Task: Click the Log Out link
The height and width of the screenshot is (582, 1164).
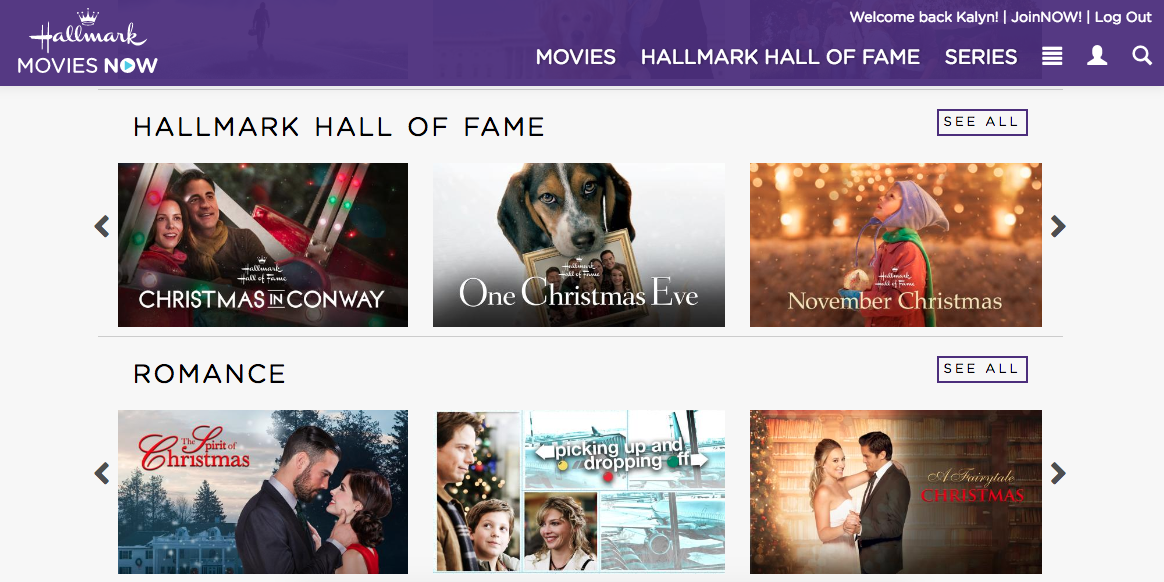Action: click(1123, 17)
